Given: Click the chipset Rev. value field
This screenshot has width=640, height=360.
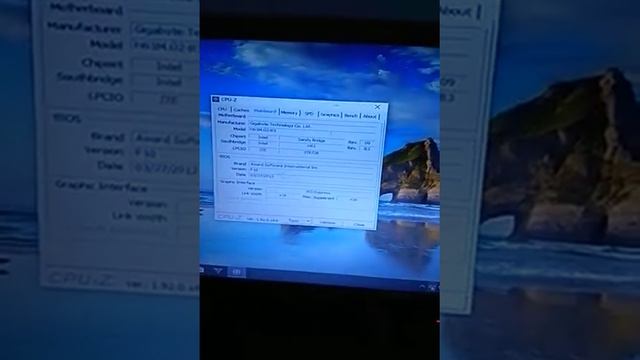Looking at the screenshot, I should point(367,143).
